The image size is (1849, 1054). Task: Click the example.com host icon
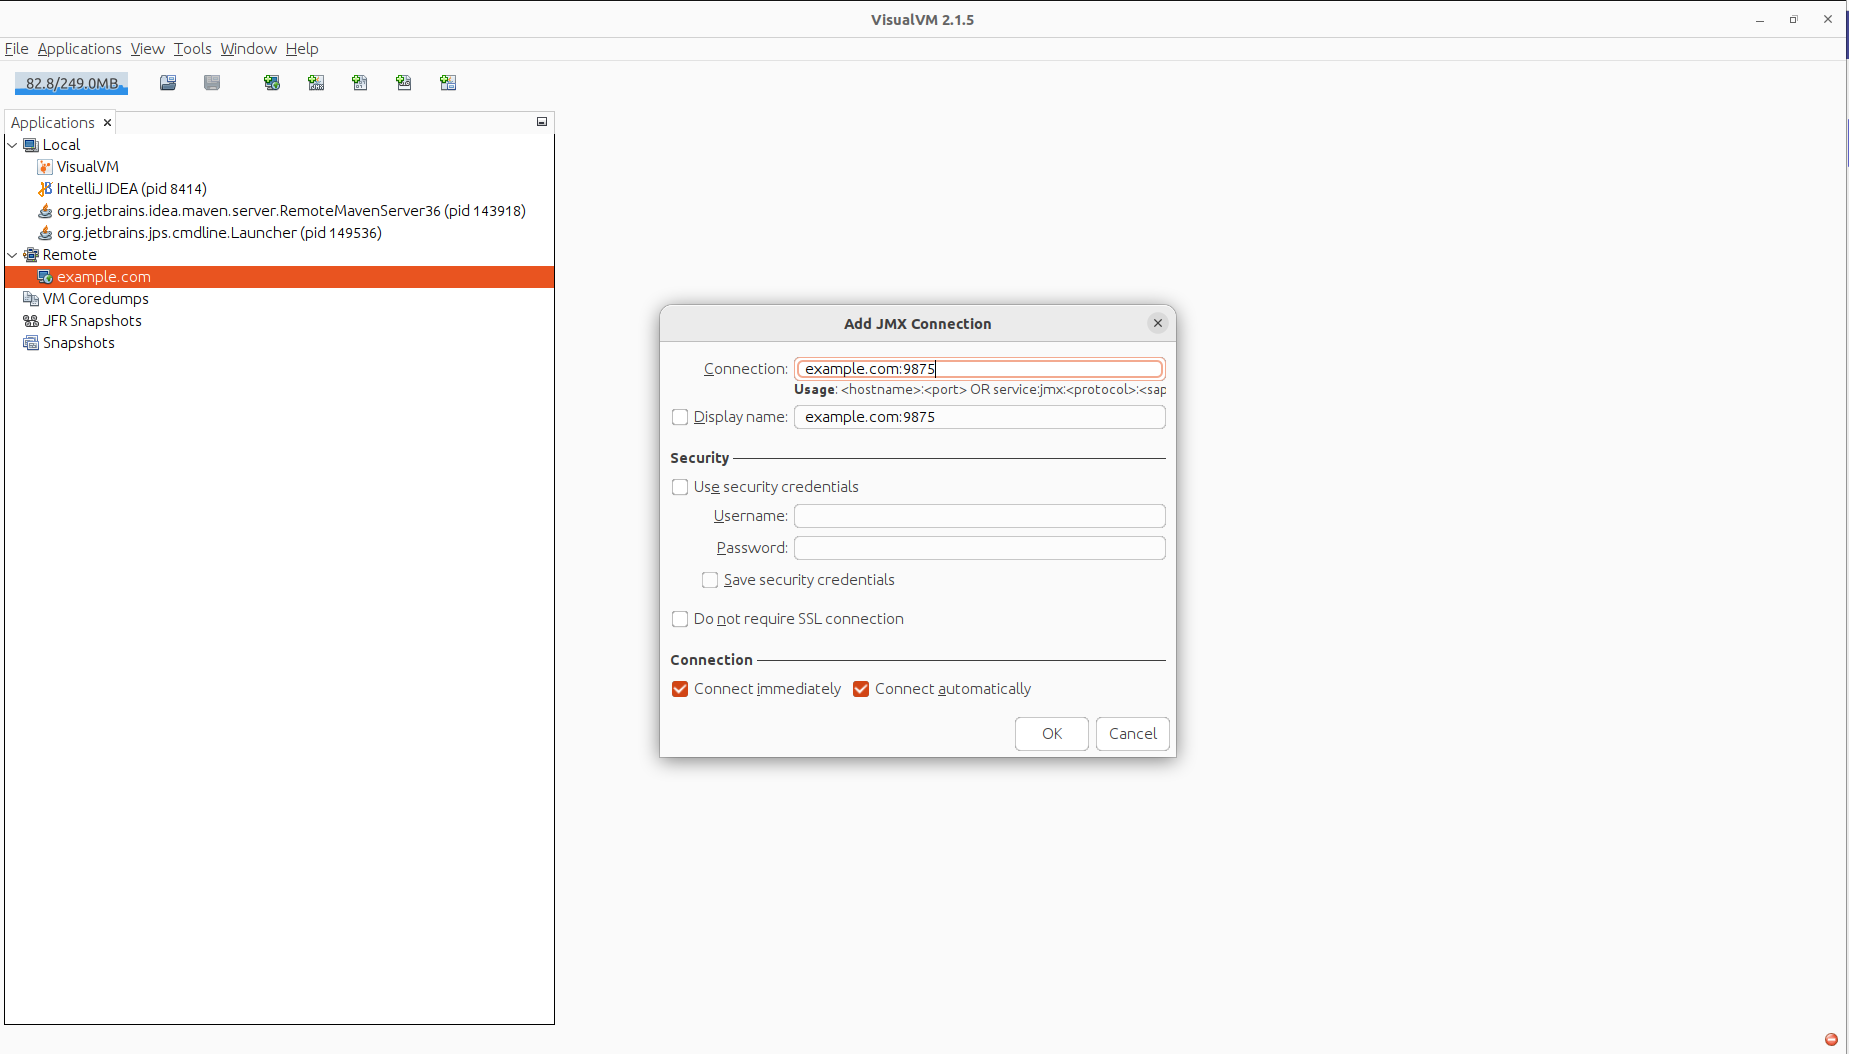click(45, 277)
